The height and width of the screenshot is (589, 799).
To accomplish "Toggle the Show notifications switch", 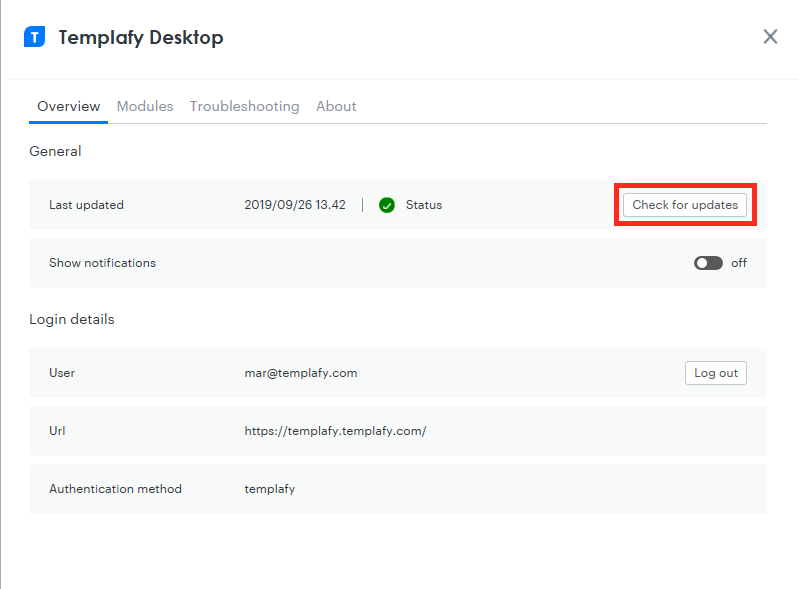I will pyautogui.click(x=708, y=263).
